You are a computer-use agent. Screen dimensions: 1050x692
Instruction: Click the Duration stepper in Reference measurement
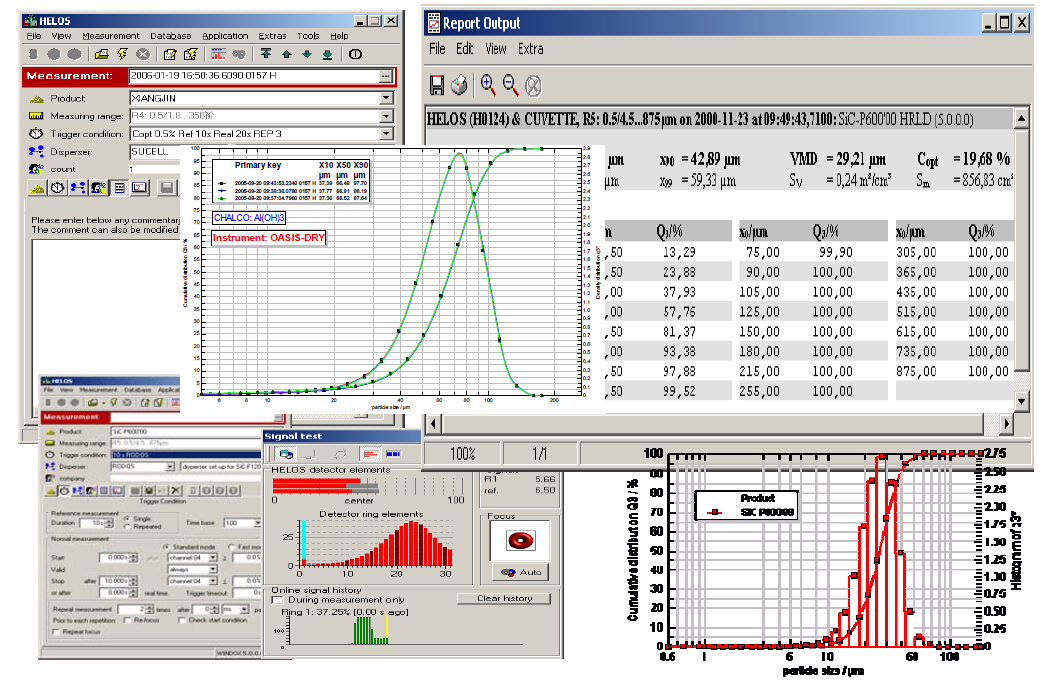110,523
